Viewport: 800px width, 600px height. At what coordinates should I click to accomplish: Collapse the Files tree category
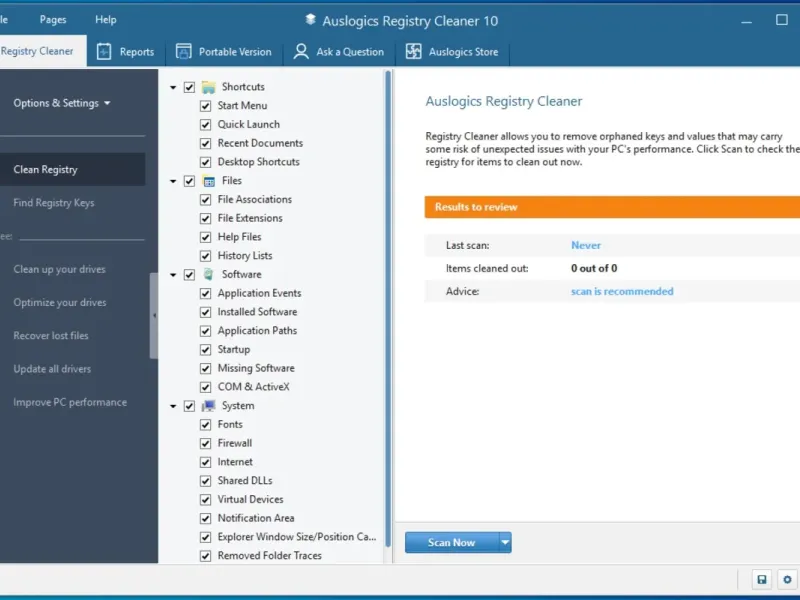click(x=173, y=181)
